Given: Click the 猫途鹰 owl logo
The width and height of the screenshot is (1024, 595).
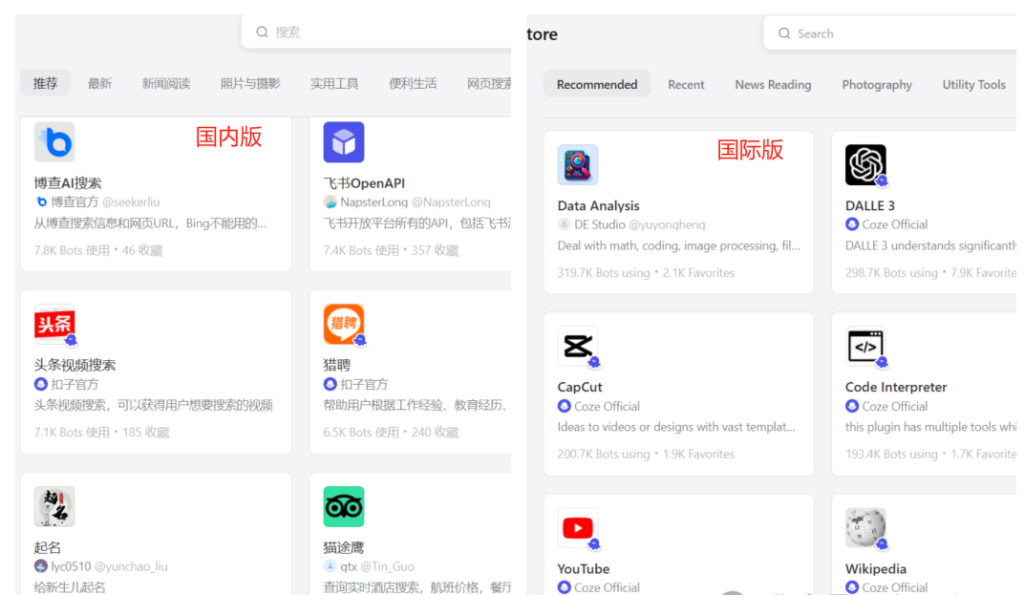Looking at the screenshot, I should pos(344,506).
